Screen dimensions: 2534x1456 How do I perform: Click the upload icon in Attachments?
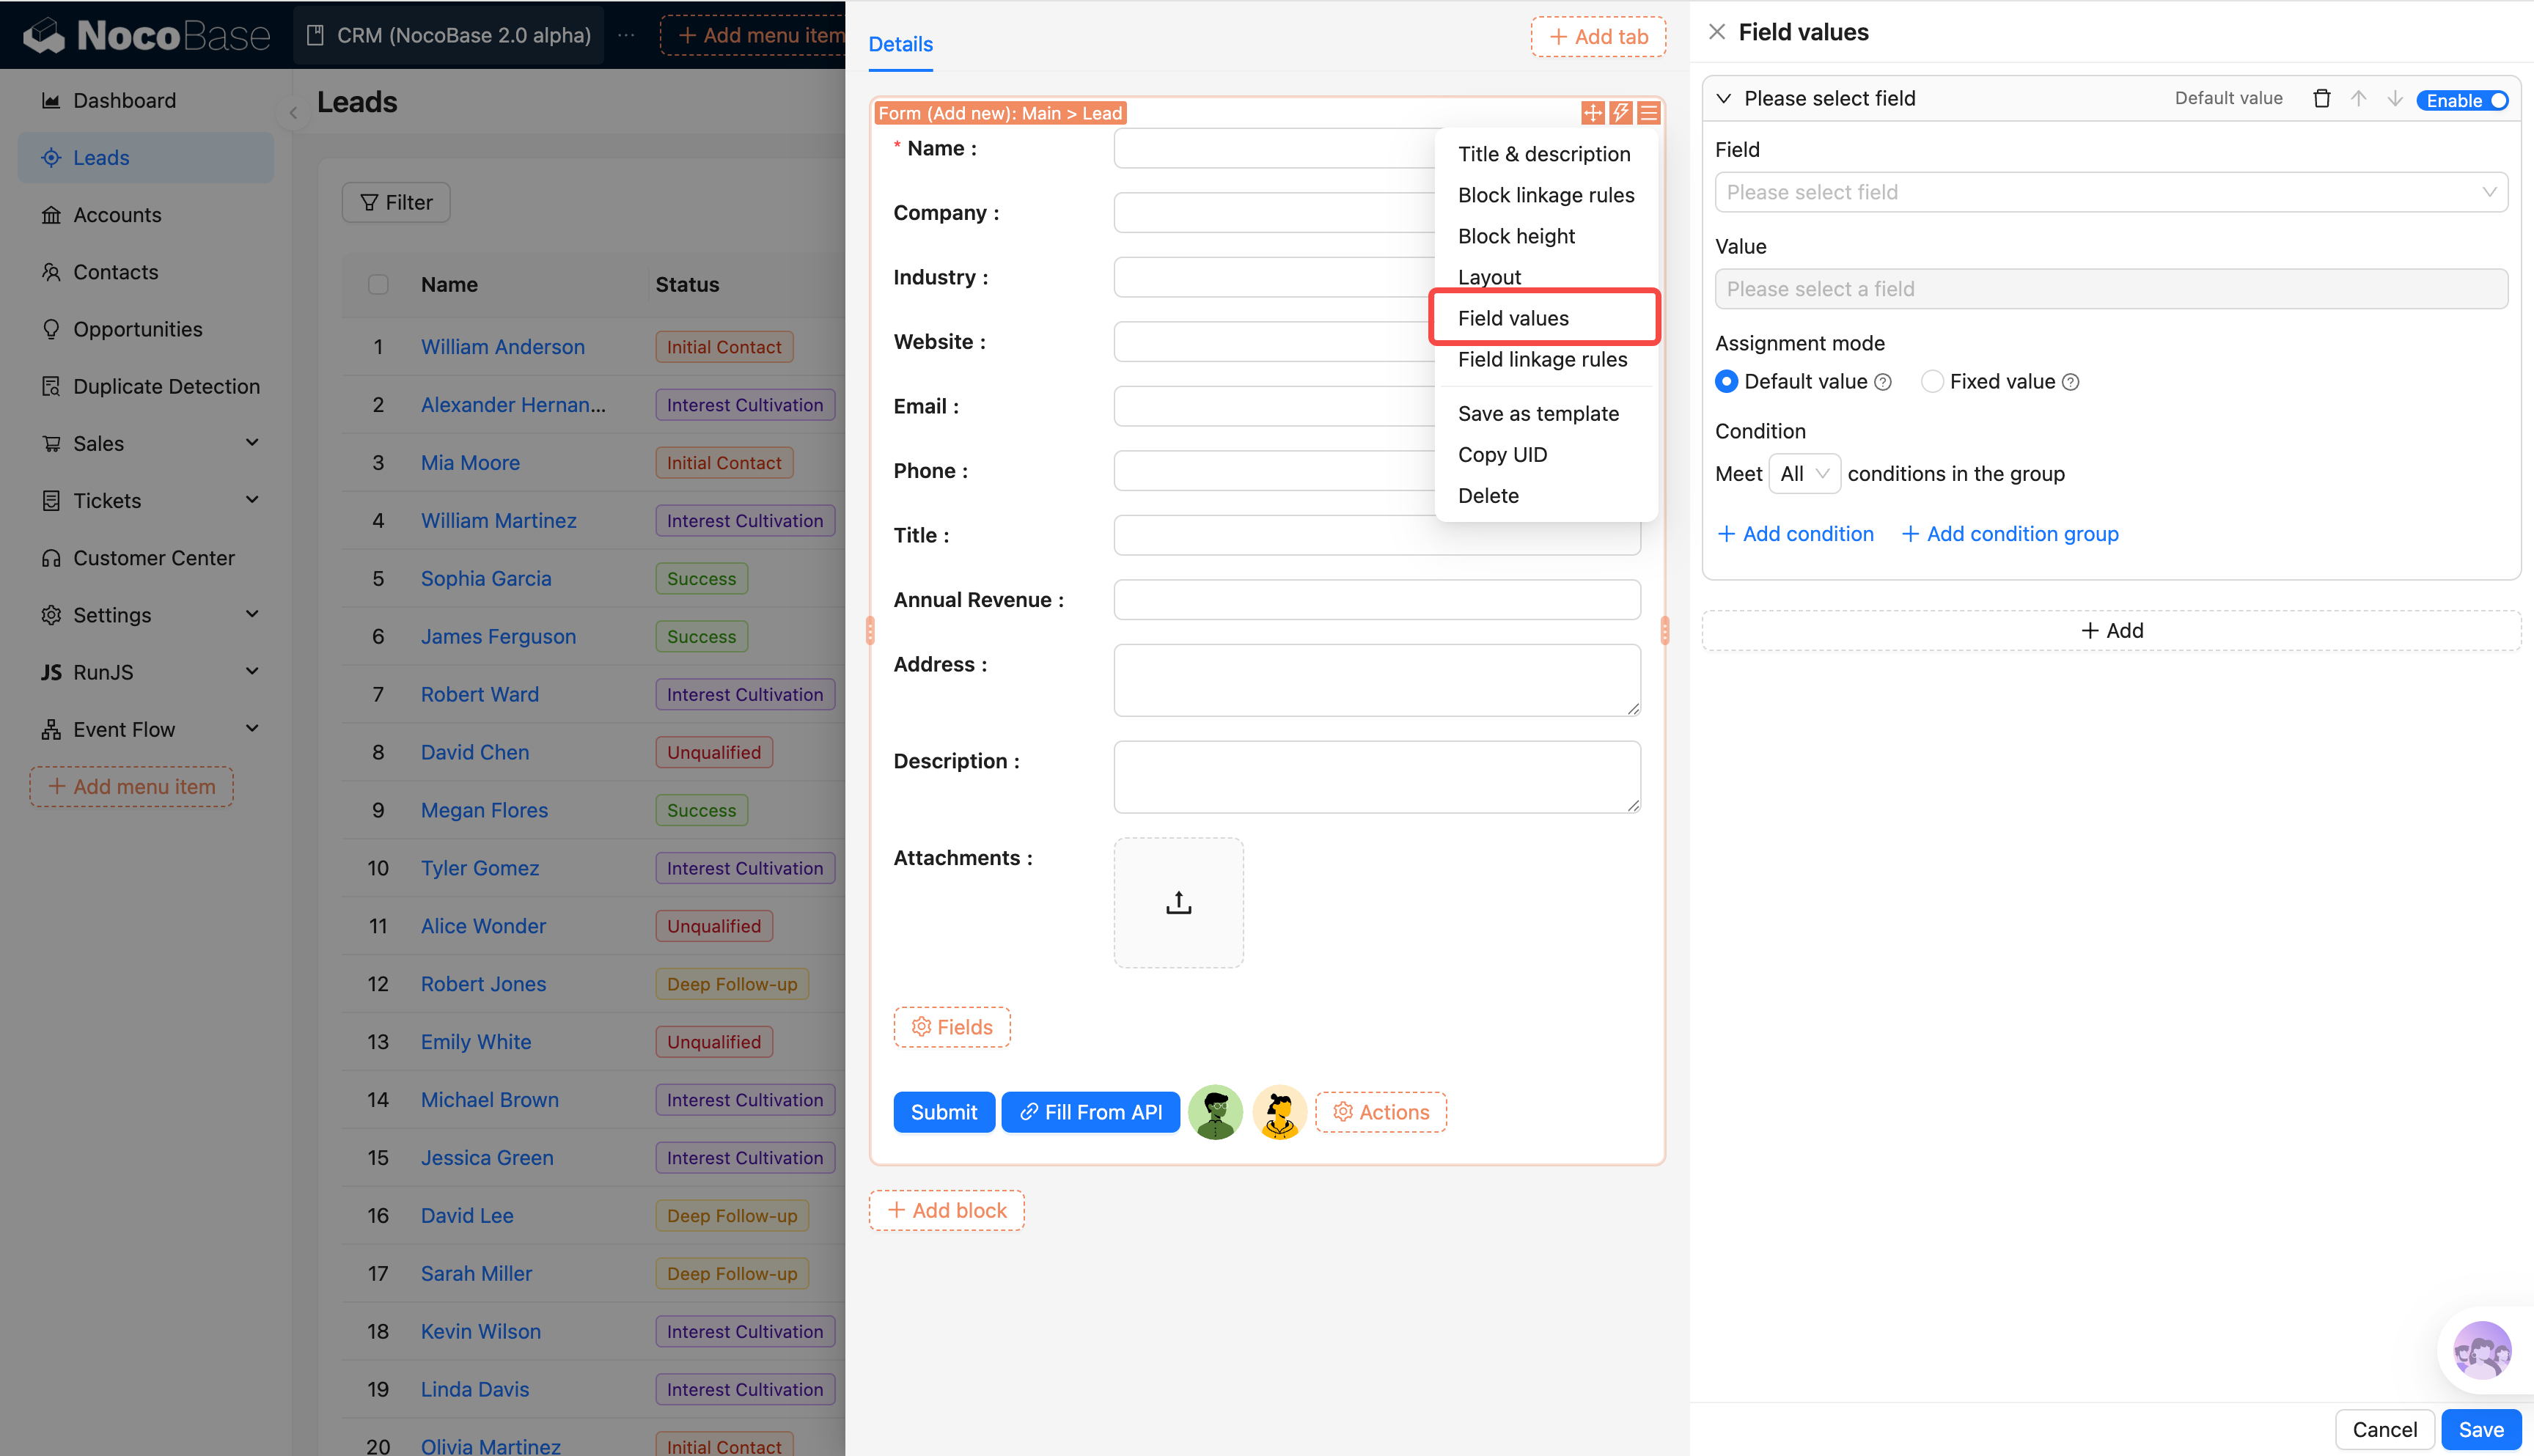point(1178,902)
